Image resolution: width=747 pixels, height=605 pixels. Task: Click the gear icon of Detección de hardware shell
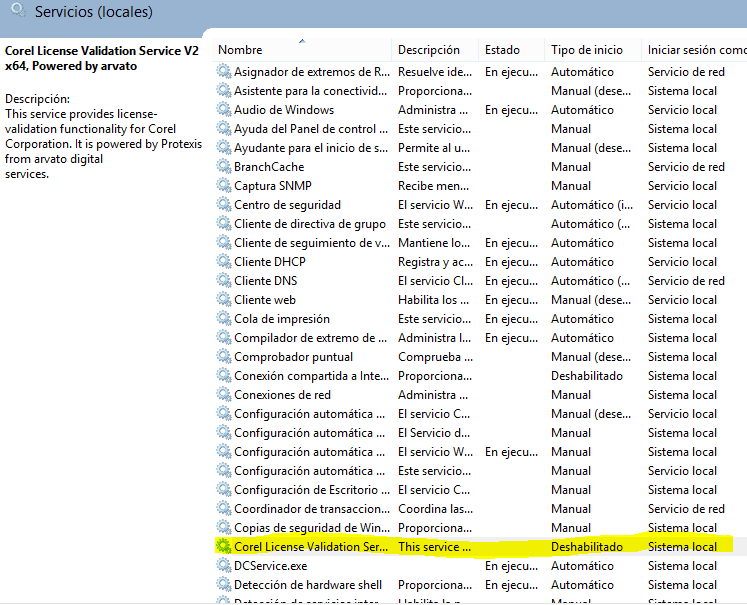pos(223,585)
